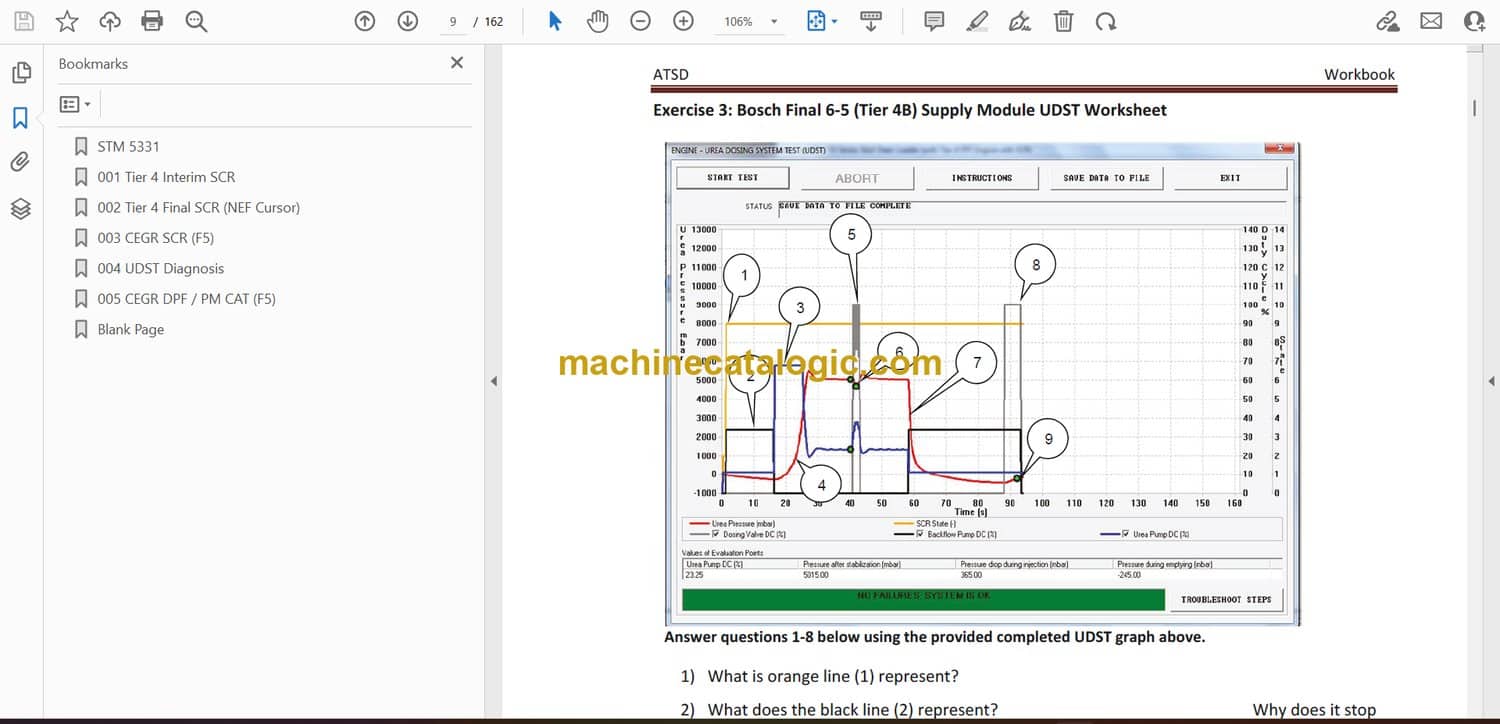
Task: Open the zoom level dropdown
Action: click(x=773, y=22)
